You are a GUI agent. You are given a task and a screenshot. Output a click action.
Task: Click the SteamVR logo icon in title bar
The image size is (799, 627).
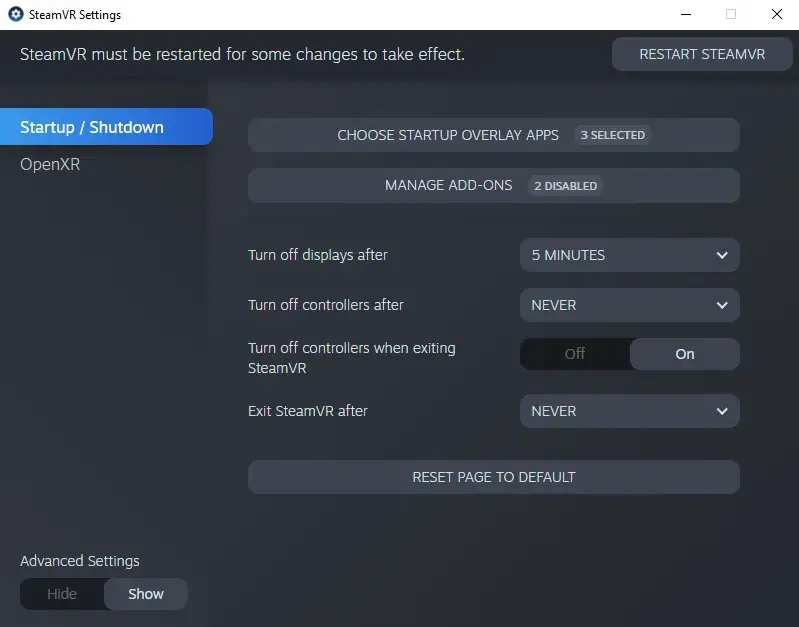(x=16, y=14)
